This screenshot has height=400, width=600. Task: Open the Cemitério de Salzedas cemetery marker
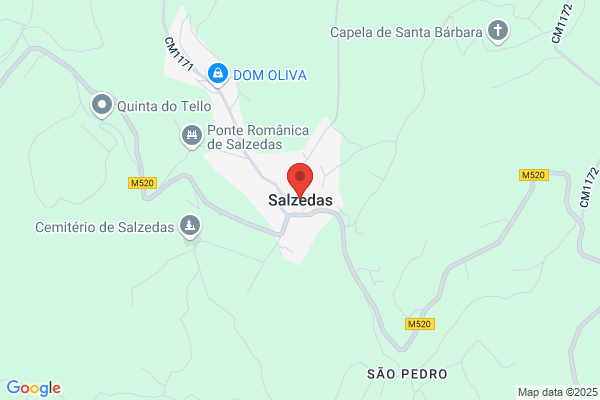click(x=190, y=227)
